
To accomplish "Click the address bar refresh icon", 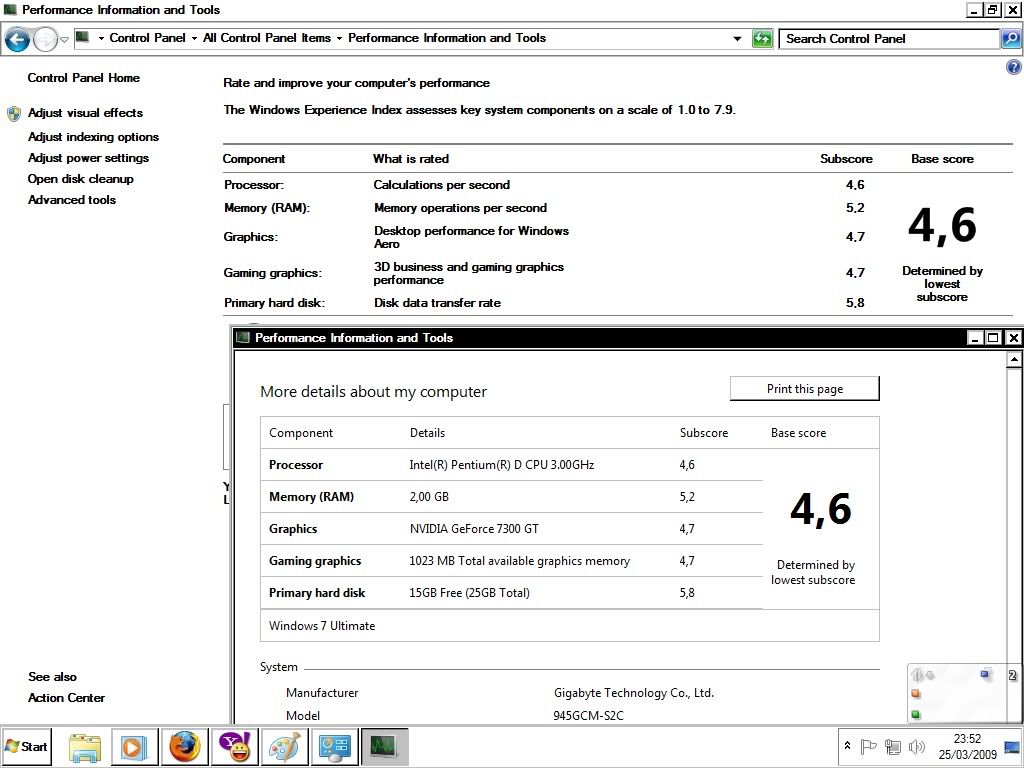I will pyautogui.click(x=762, y=39).
